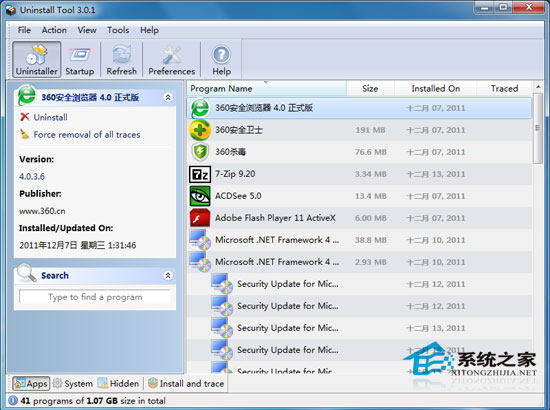Click Force removal of all traces
Screen dimensions: 550x410
87,134
